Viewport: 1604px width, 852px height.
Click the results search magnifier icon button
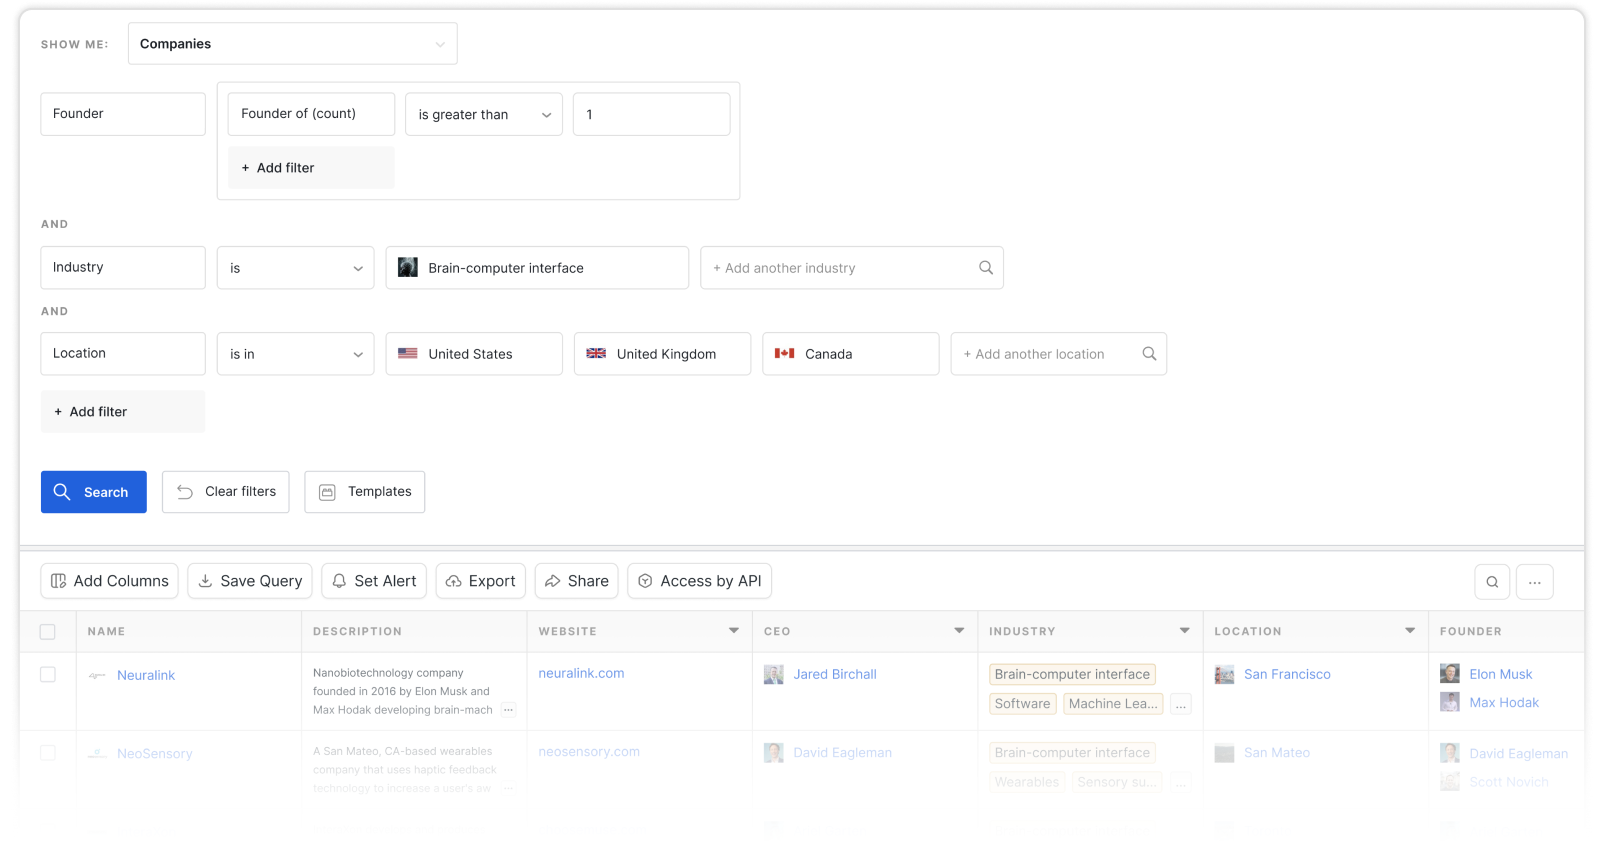1492,582
